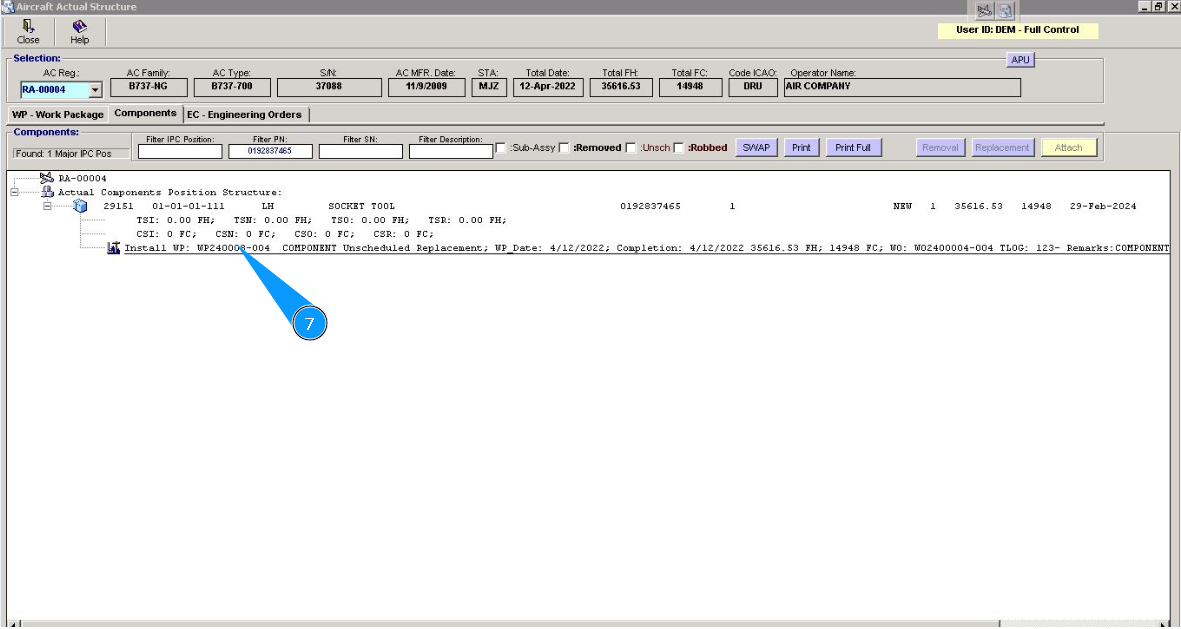Click the title bar application icon
The width and height of the screenshot is (1181, 629).
pyautogui.click(x=8, y=7)
